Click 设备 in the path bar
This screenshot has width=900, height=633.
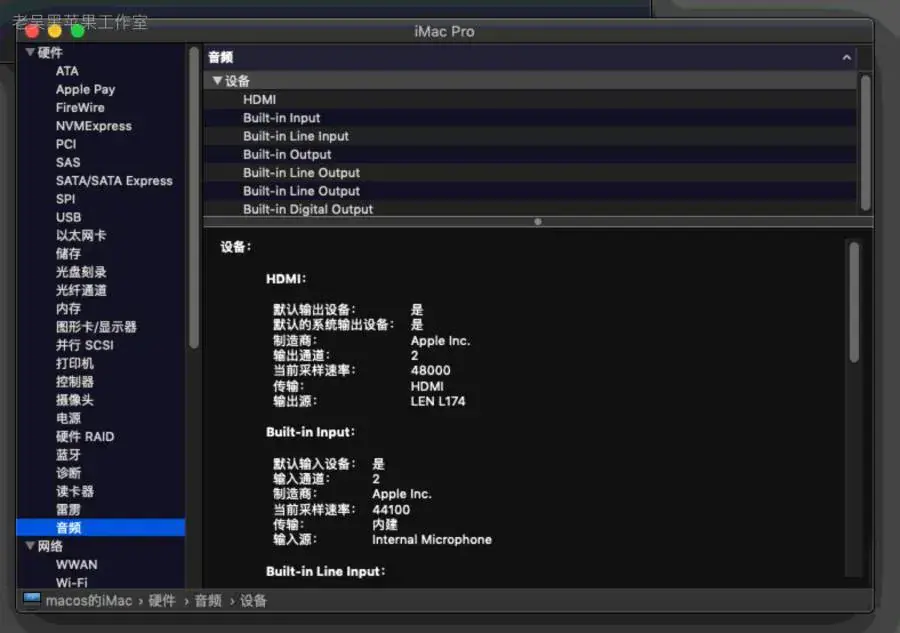[253, 601]
